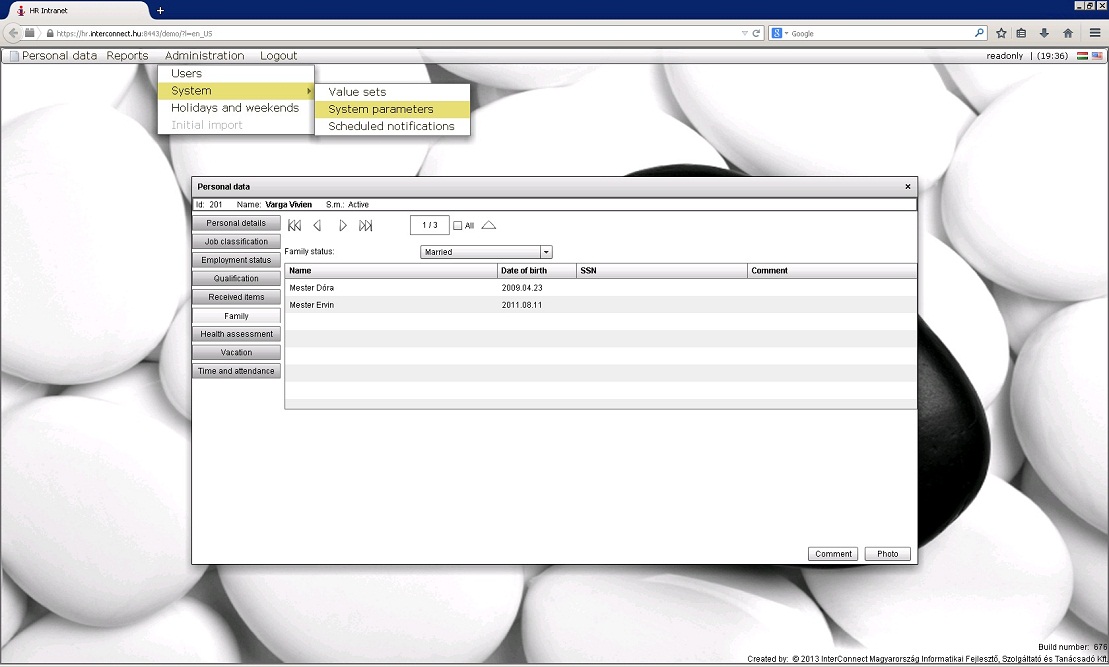
Task: Open the Administration menu
Action: 204,56
